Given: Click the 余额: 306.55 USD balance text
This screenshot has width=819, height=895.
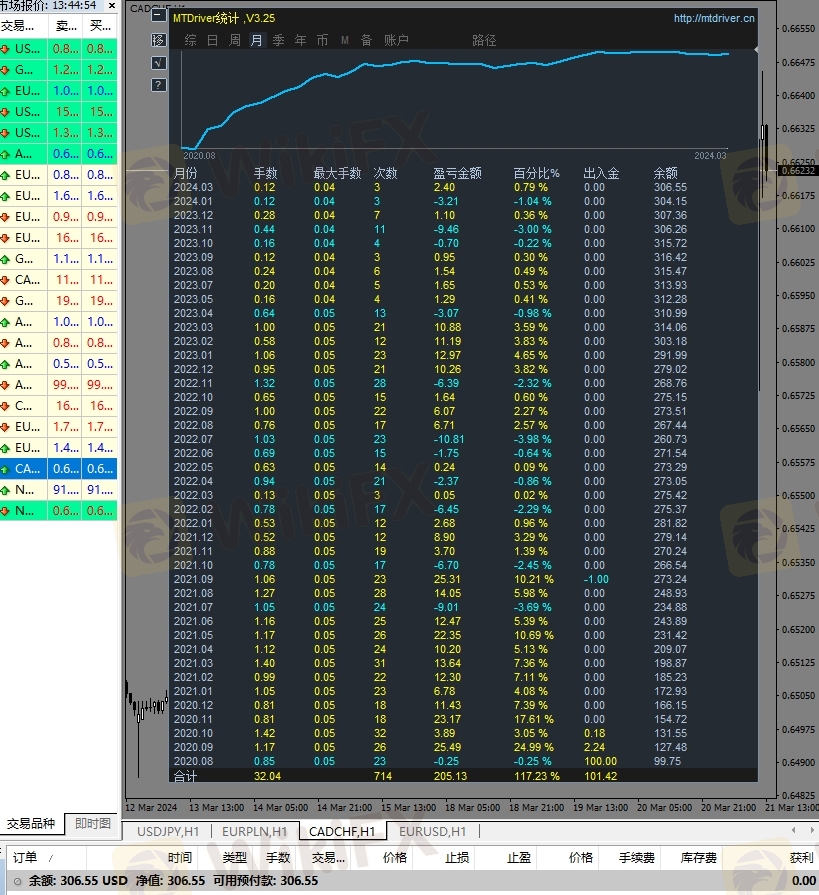Looking at the screenshot, I should 78,881.
